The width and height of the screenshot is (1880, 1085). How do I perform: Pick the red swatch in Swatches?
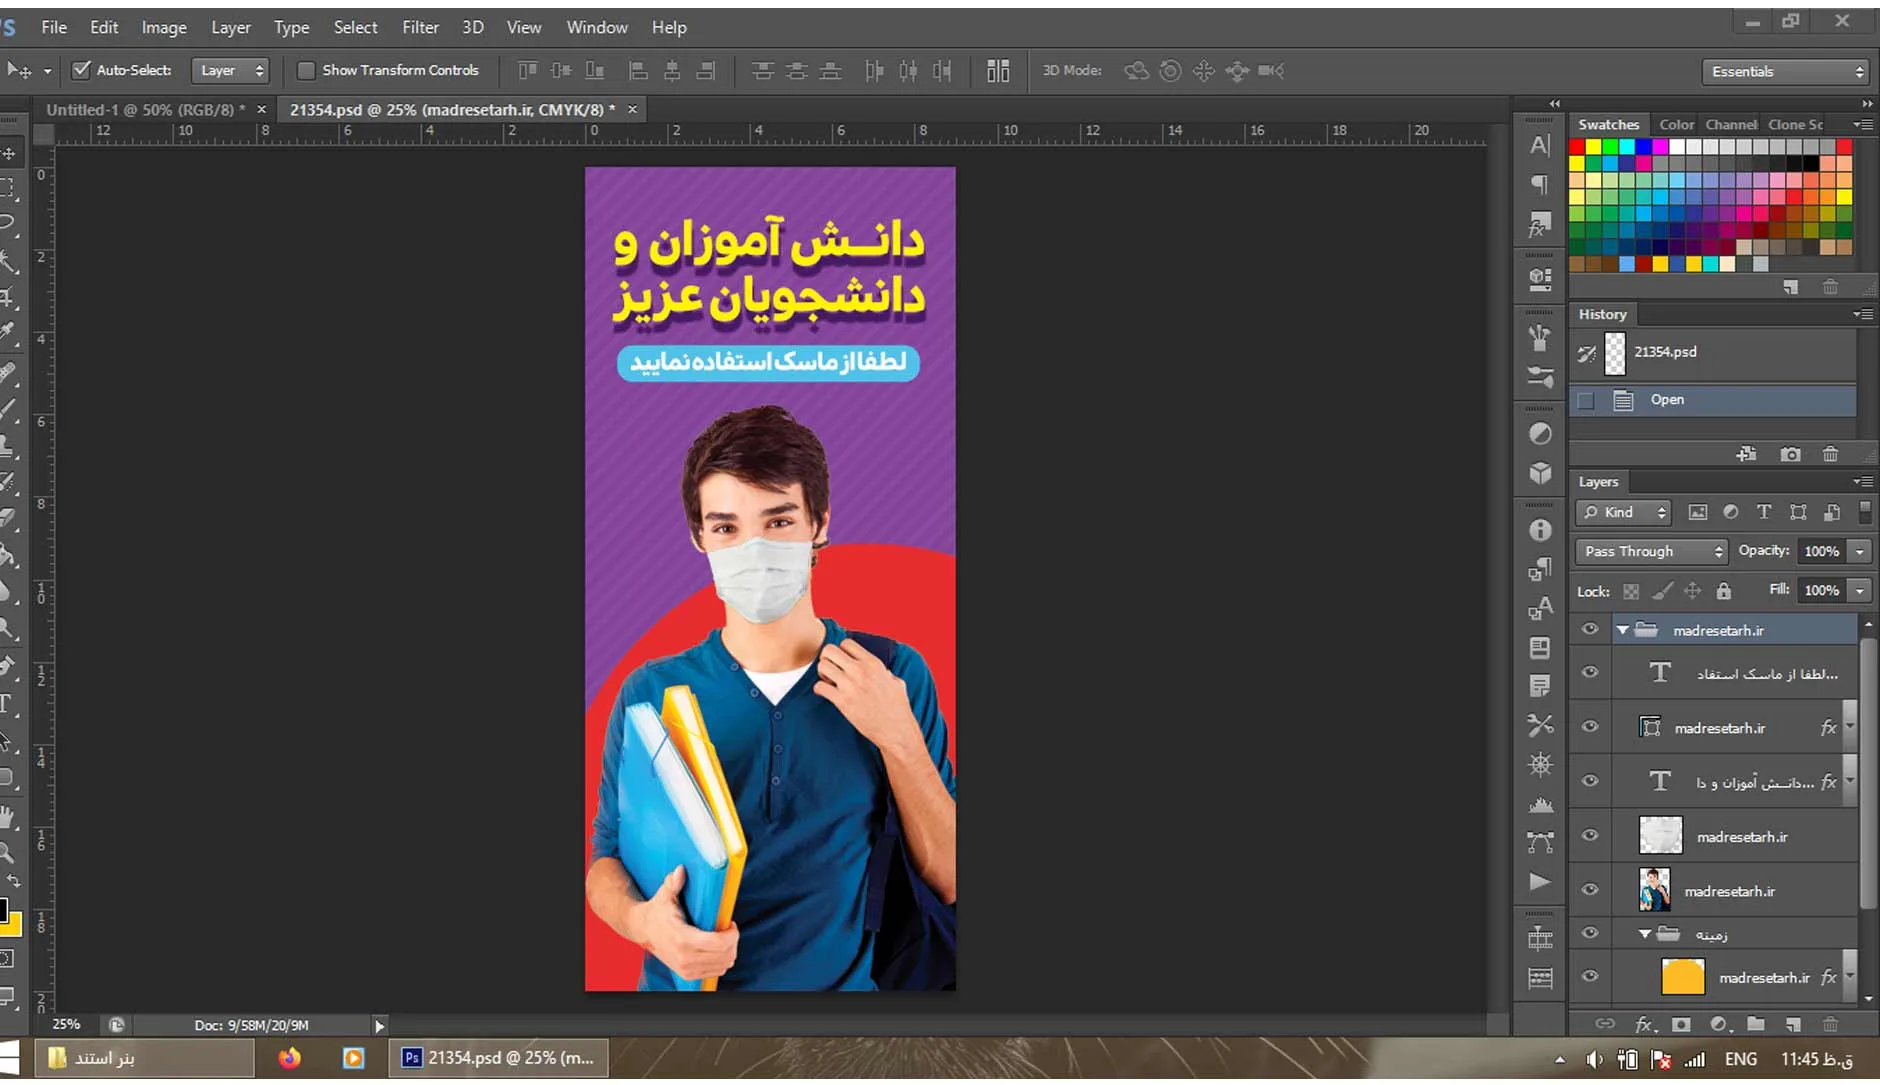(1577, 147)
